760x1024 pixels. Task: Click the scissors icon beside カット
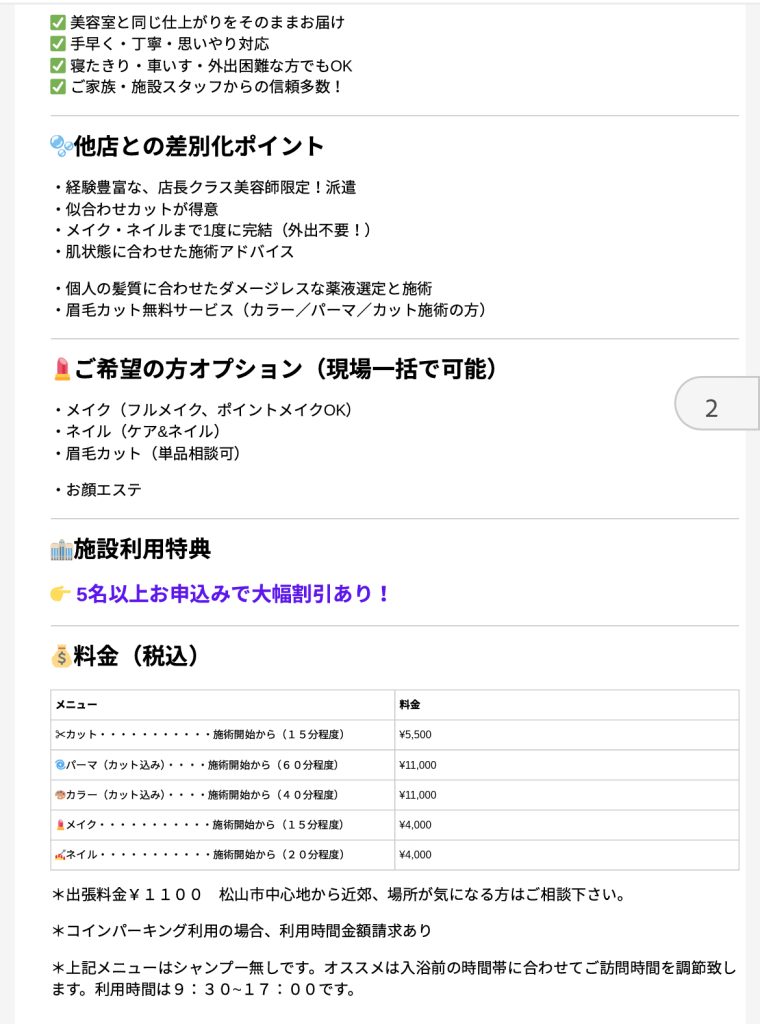point(59,735)
